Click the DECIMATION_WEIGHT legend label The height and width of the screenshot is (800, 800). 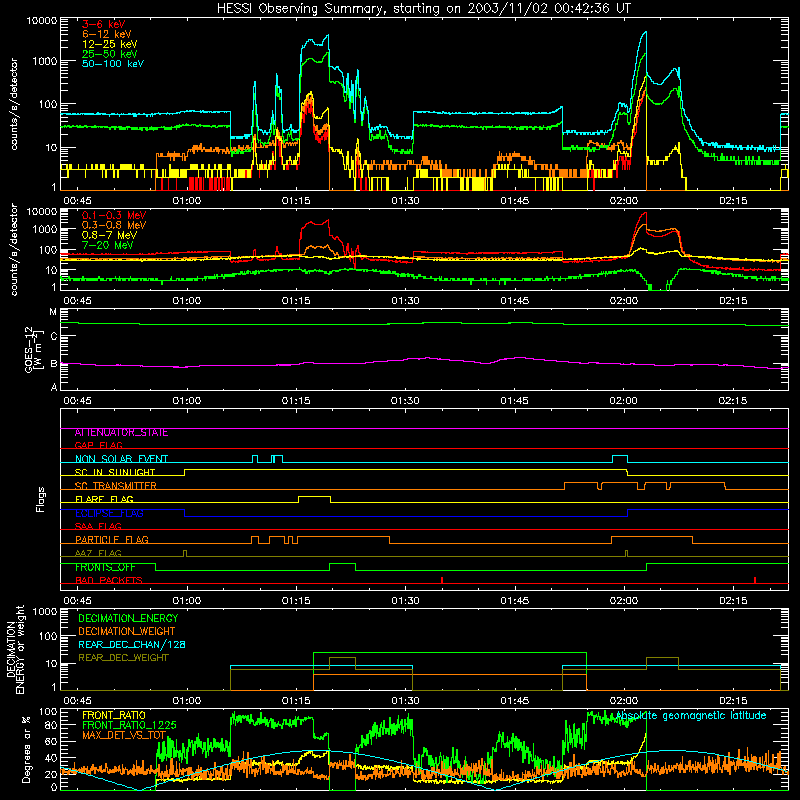tap(127, 631)
